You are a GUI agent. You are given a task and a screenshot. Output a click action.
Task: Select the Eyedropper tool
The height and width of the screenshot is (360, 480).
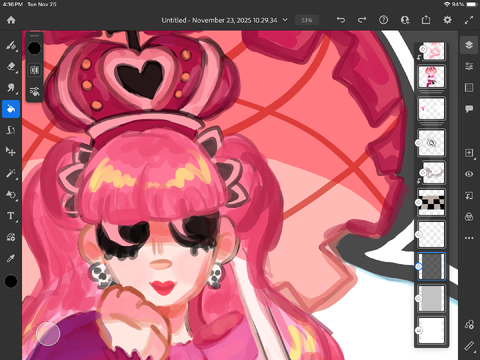[x=11, y=258]
